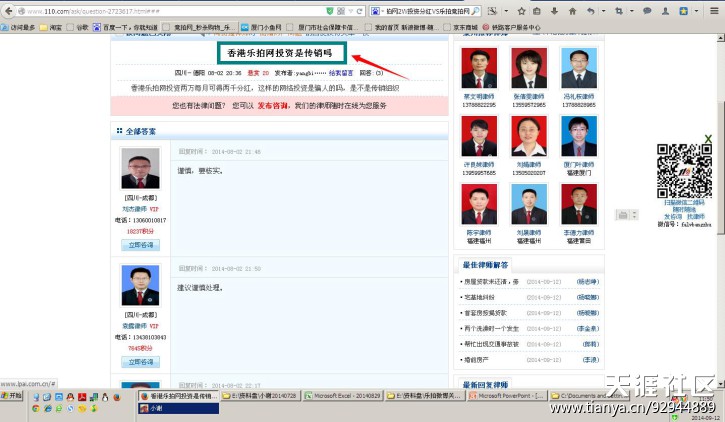Click the user account silhouette icon
725x422 pixels.
coord(665,11)
